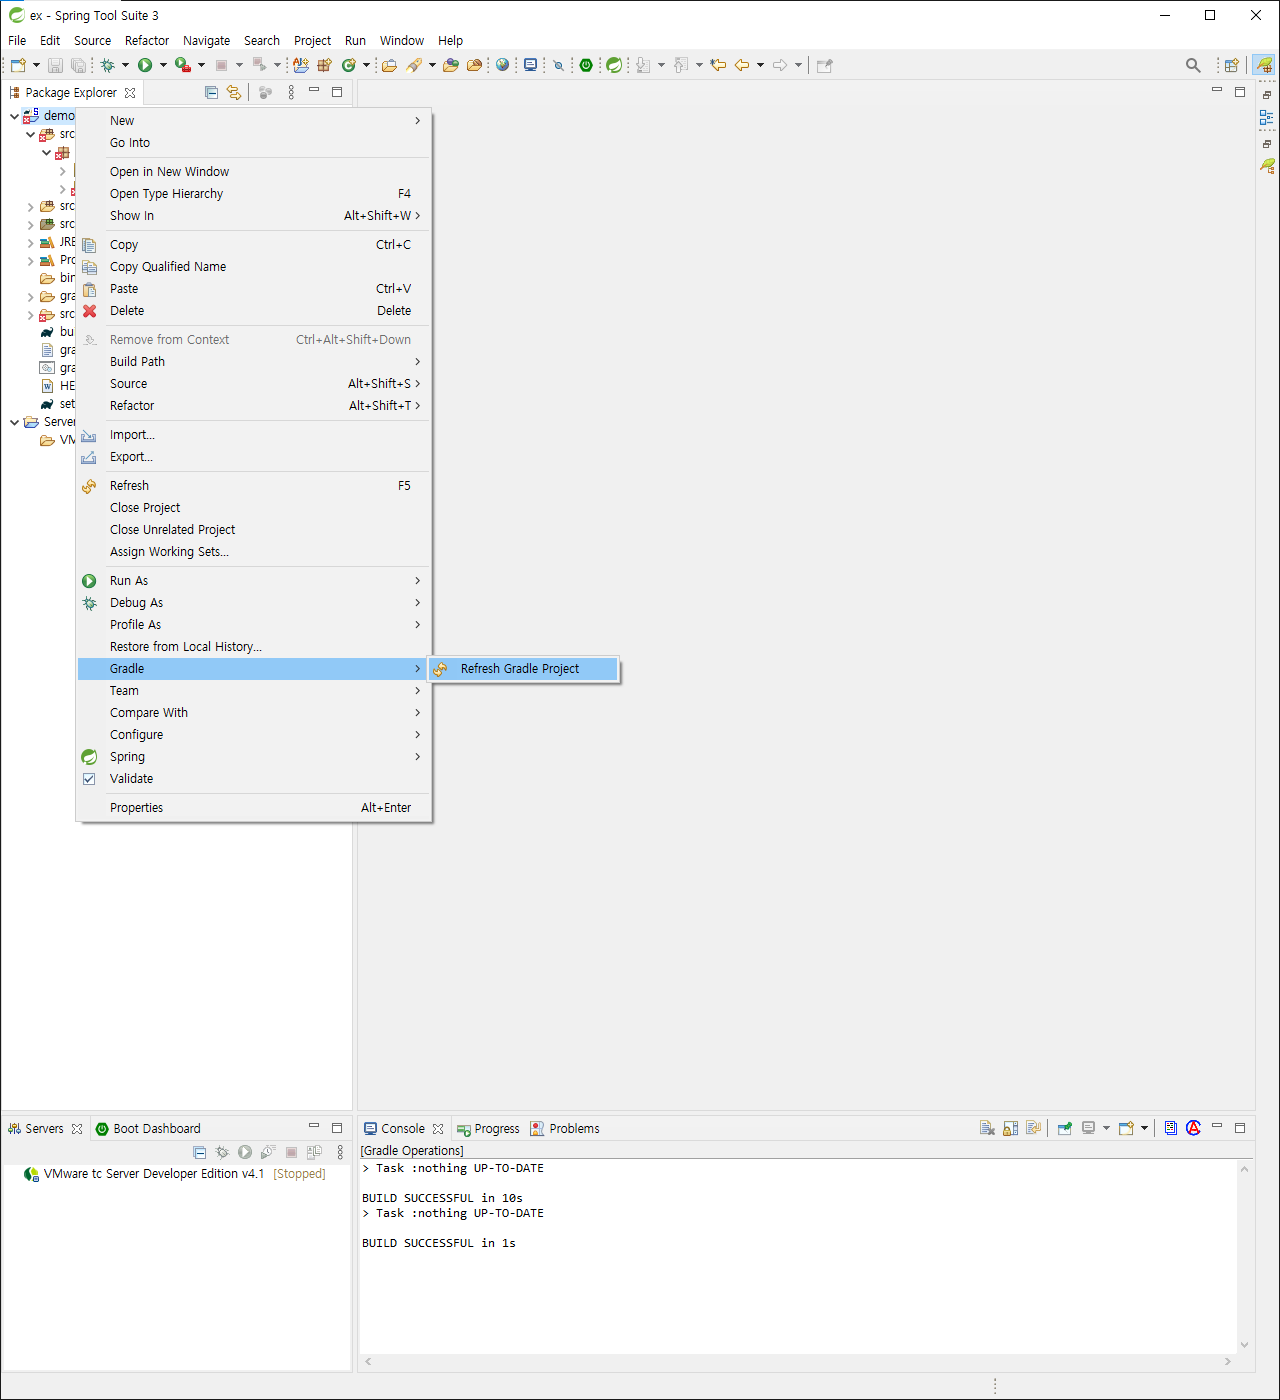Open the Run button dropdown arrow
The image size is (1280, 1400).
tap(163, 65)
